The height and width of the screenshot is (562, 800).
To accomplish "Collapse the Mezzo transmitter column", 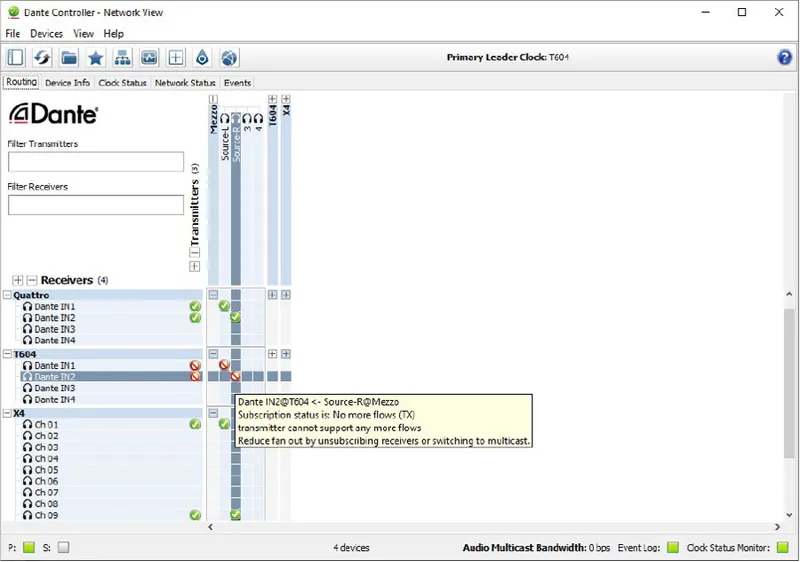I will pos(213,99).
